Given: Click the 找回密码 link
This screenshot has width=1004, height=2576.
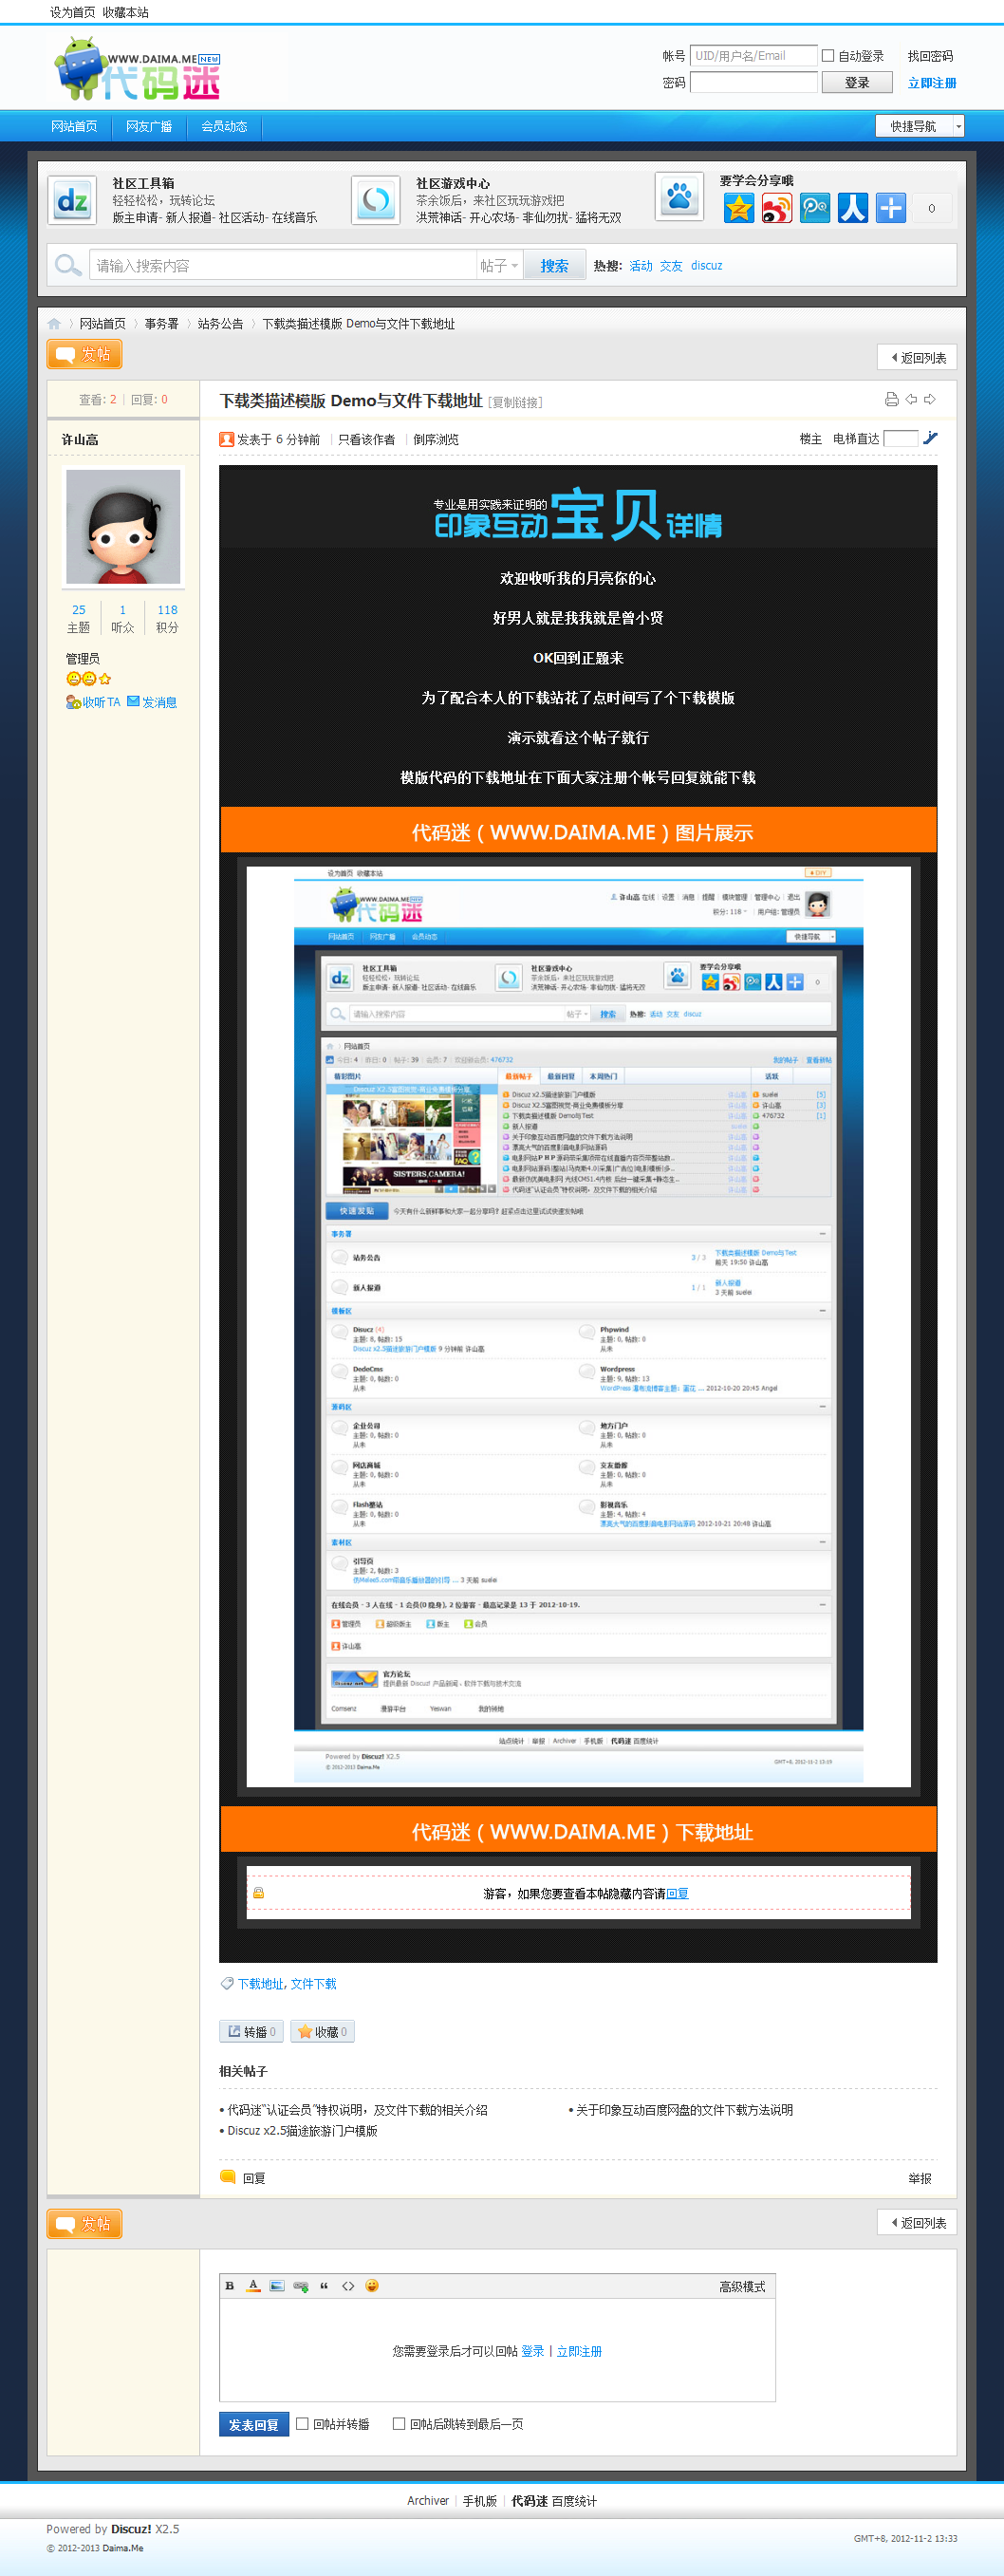Looking at the screenshot, I should tap(930, 56).
